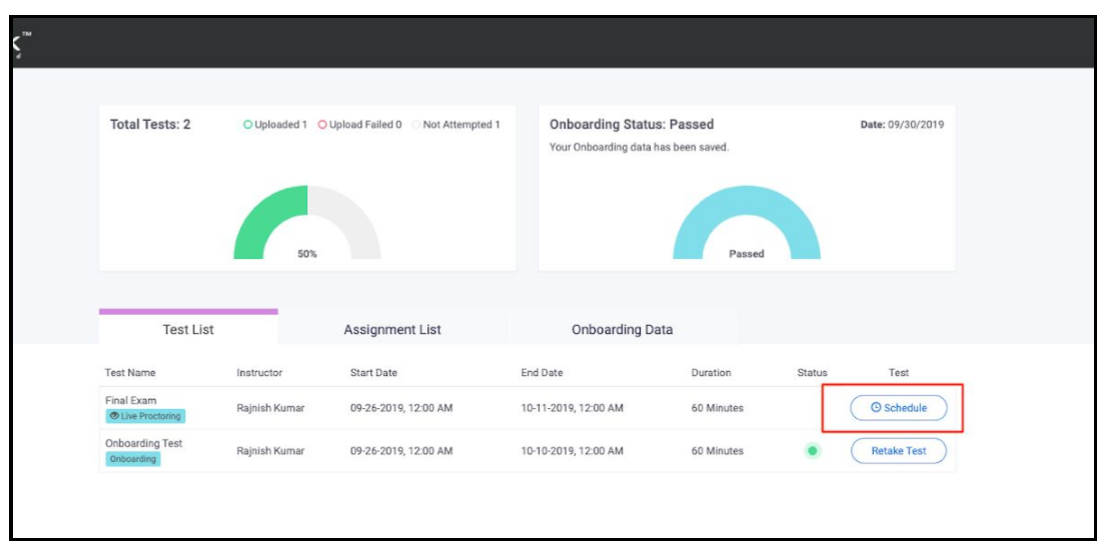Click Rajnish Kumar in the Final Exam row
The image size is (1111, 550).
coord(271,408)
